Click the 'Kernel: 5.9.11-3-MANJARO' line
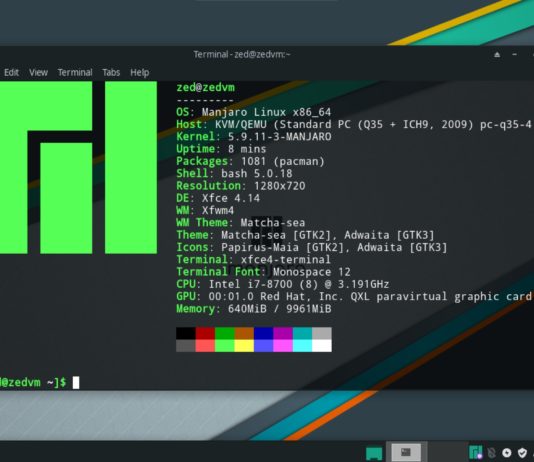Screen dimensions: 534x462 point(254,137)
